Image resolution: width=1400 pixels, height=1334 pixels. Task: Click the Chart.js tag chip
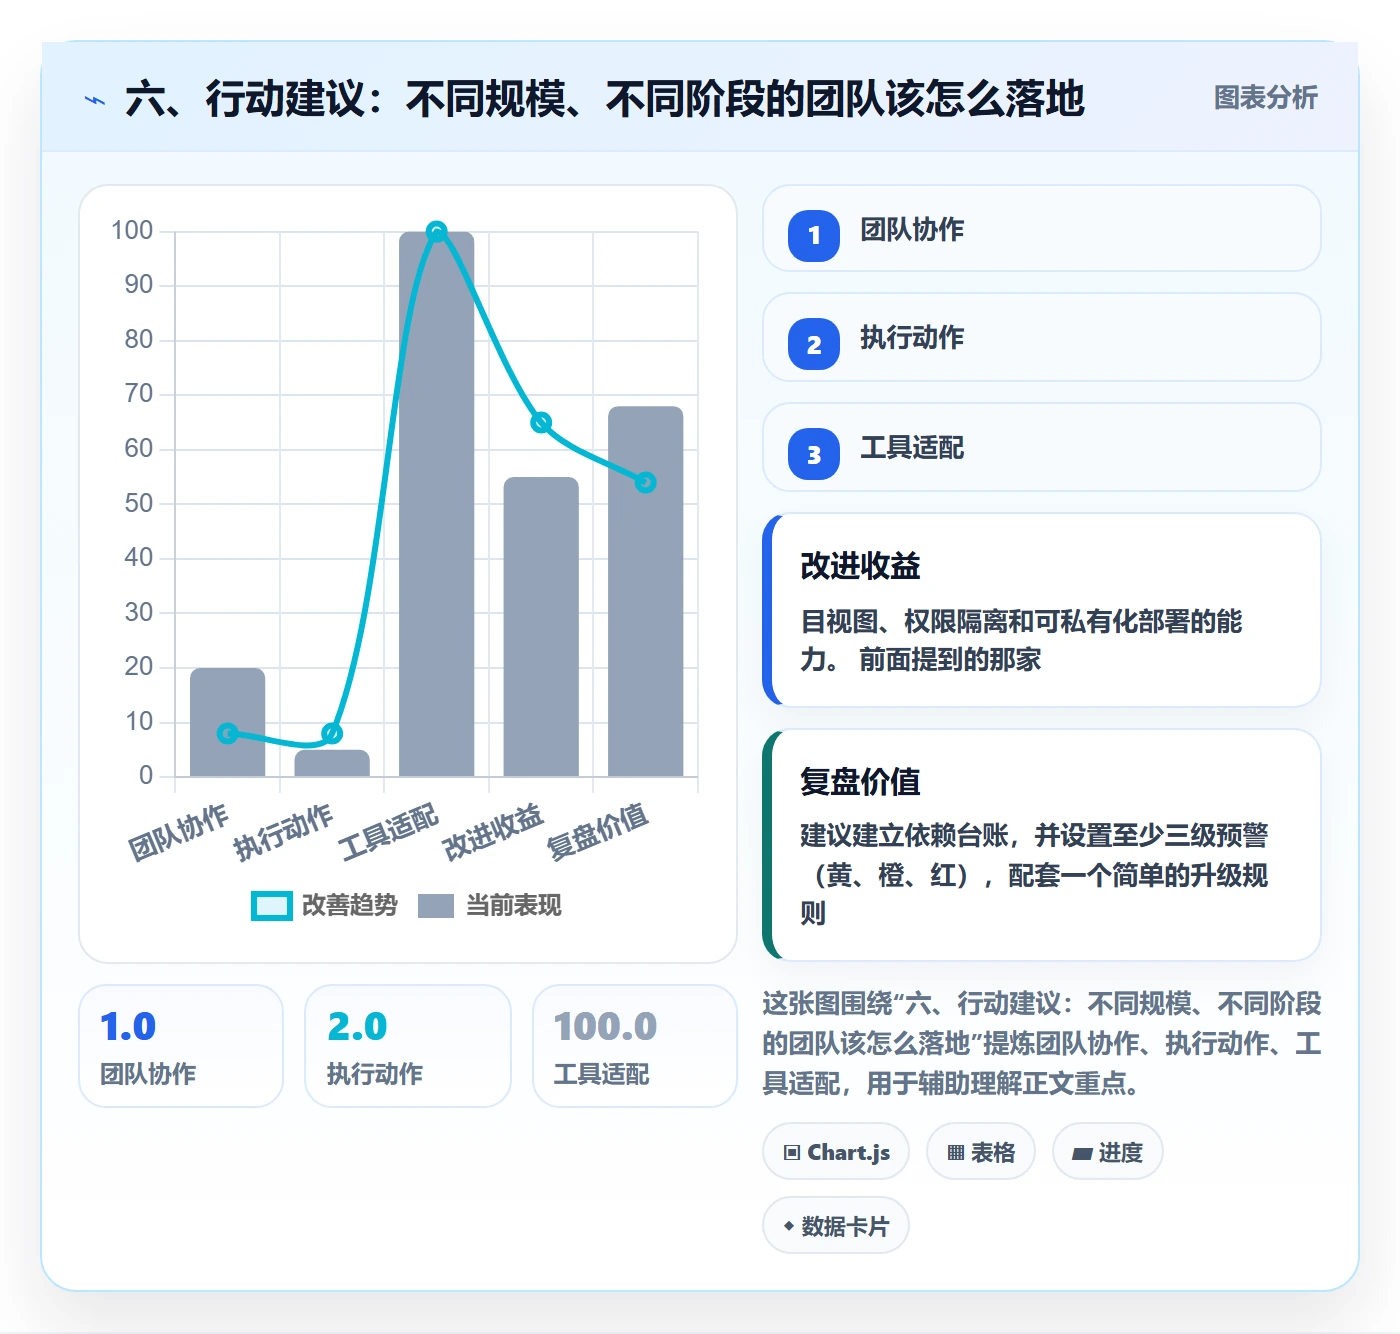(836, 1152)
